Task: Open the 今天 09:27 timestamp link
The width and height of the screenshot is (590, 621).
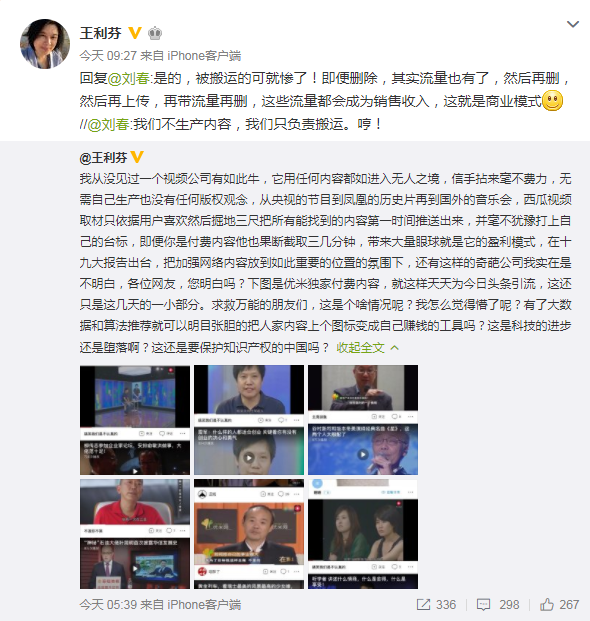Action: (x=108, y=55)
